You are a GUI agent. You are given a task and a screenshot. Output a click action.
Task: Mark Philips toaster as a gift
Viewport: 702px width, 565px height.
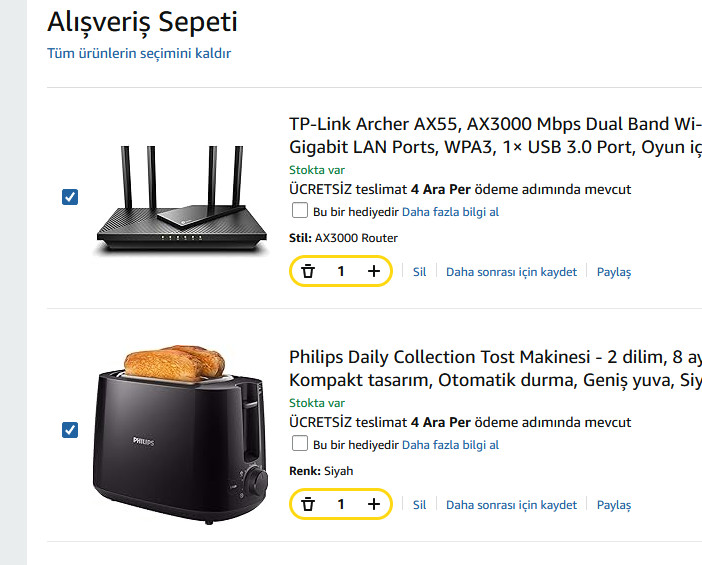(x=299, y=444)
